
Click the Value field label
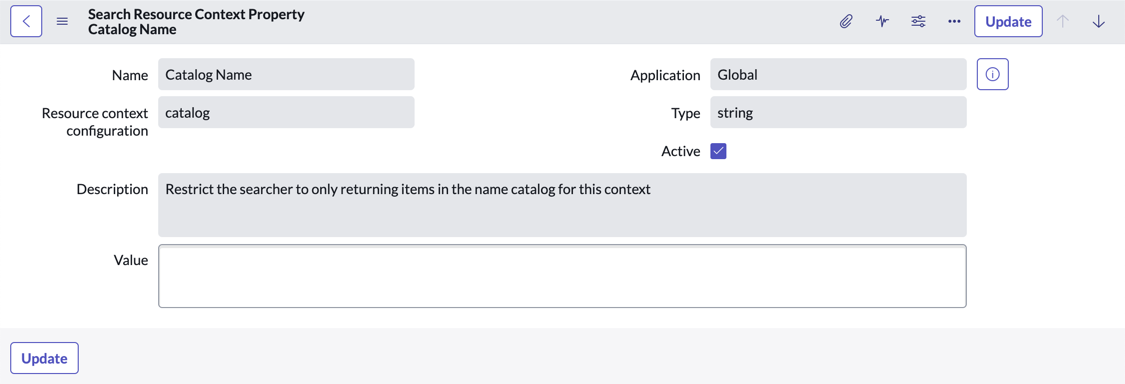point(131,261)
